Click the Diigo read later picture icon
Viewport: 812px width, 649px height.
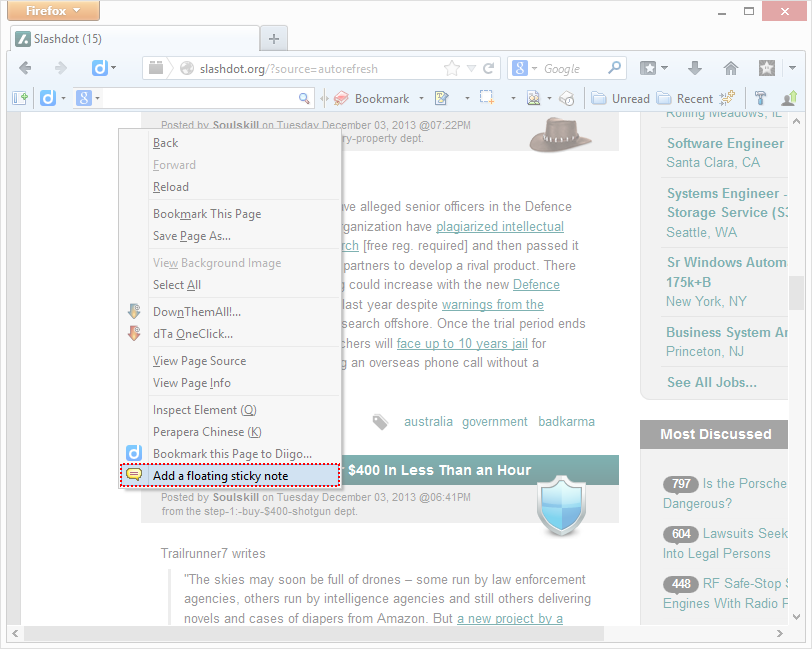click(533, 98)
